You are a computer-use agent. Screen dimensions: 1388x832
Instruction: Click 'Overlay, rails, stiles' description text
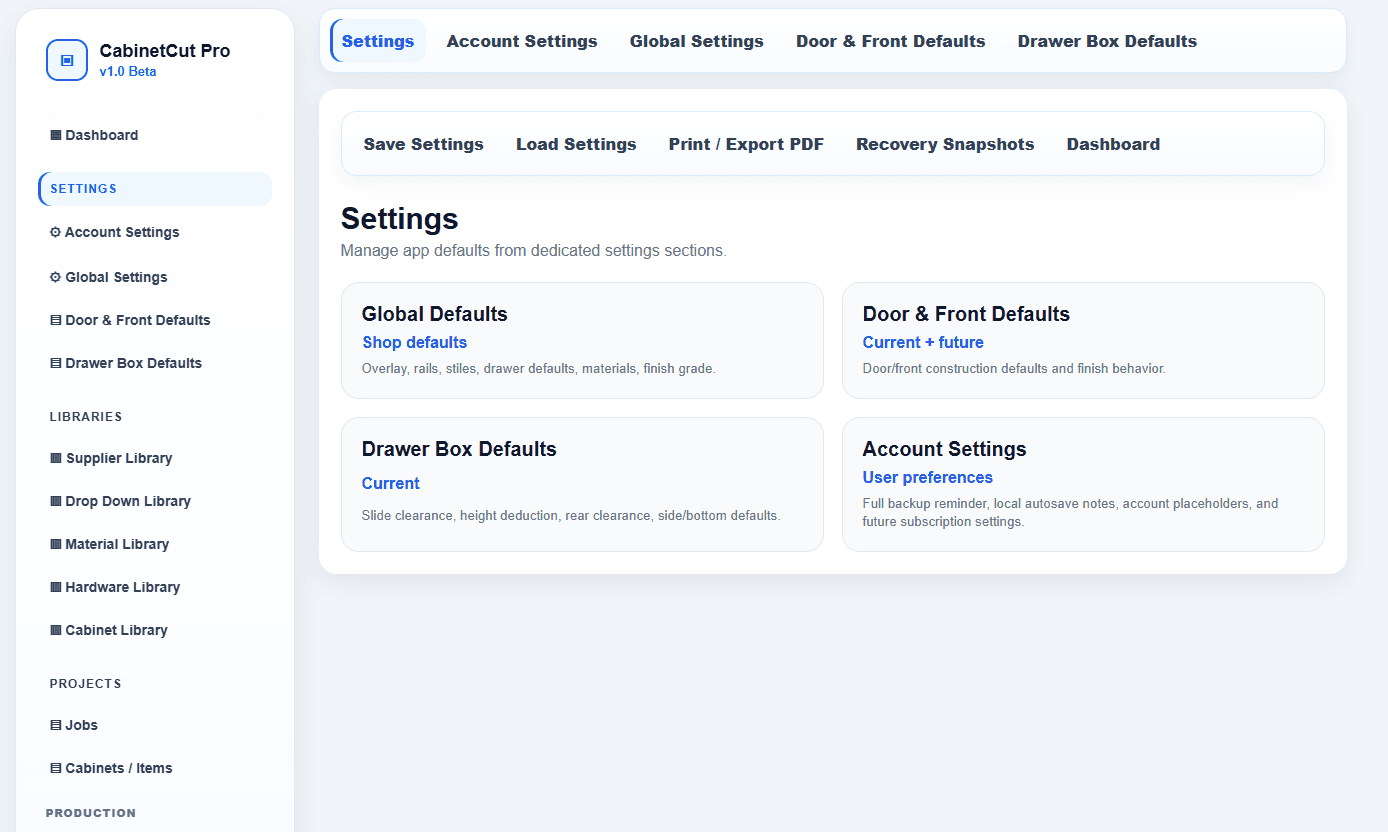(539, 369)
